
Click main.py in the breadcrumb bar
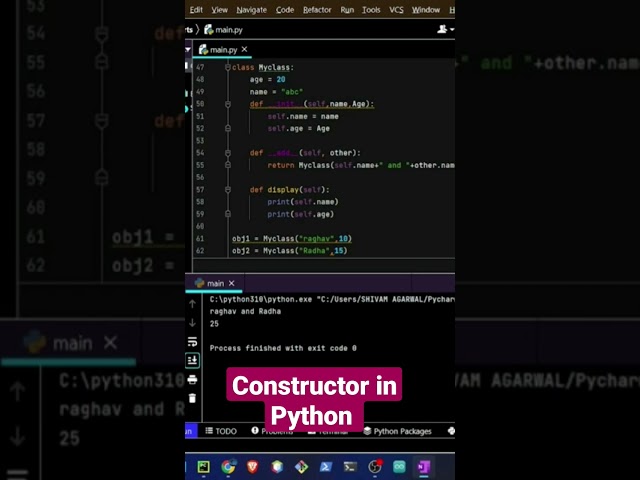tap(224, 30)
